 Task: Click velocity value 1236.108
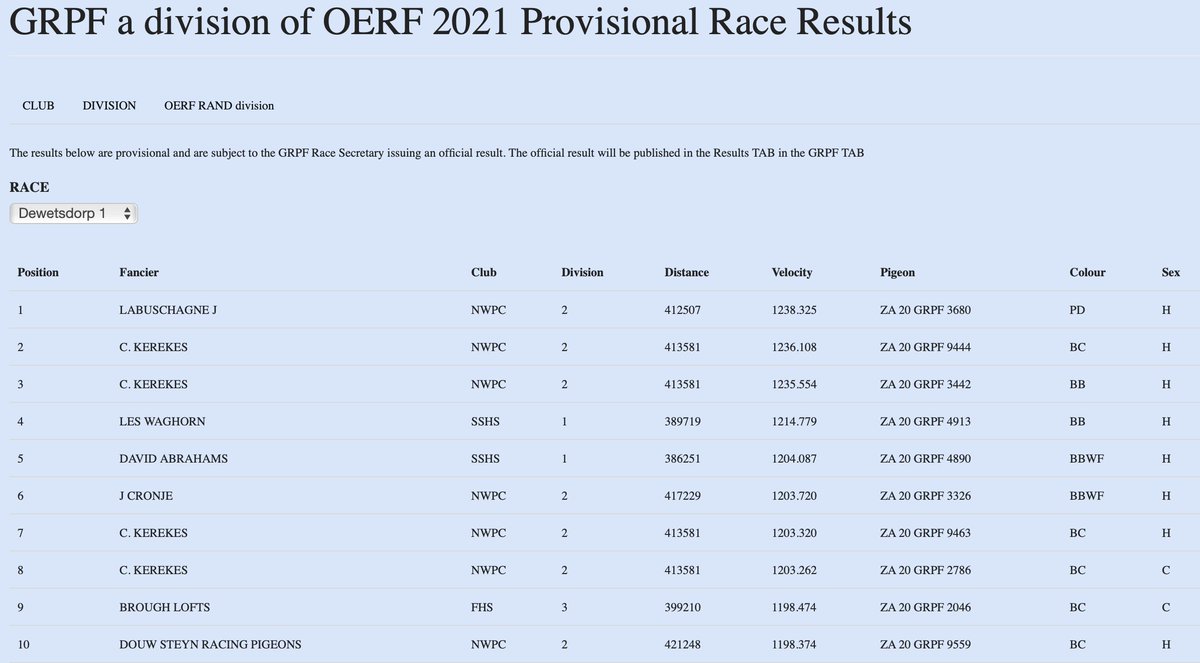795,347
